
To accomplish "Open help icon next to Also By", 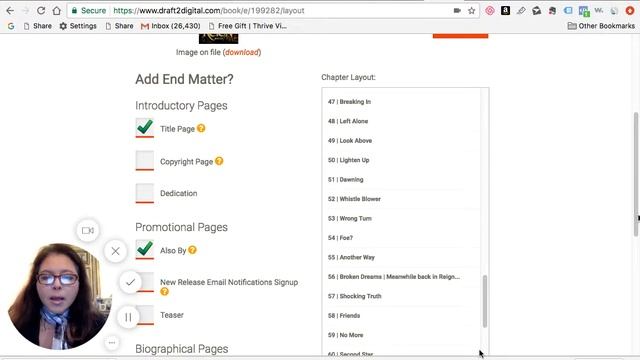I will click(192, 250).
